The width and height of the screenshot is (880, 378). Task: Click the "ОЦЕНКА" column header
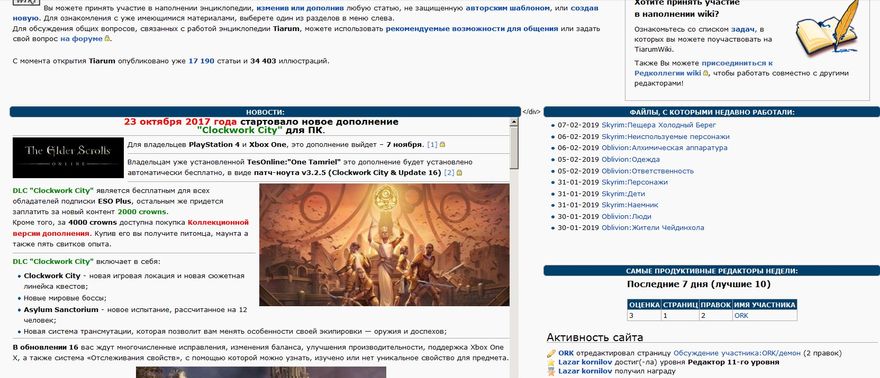[x=644, y=305]
